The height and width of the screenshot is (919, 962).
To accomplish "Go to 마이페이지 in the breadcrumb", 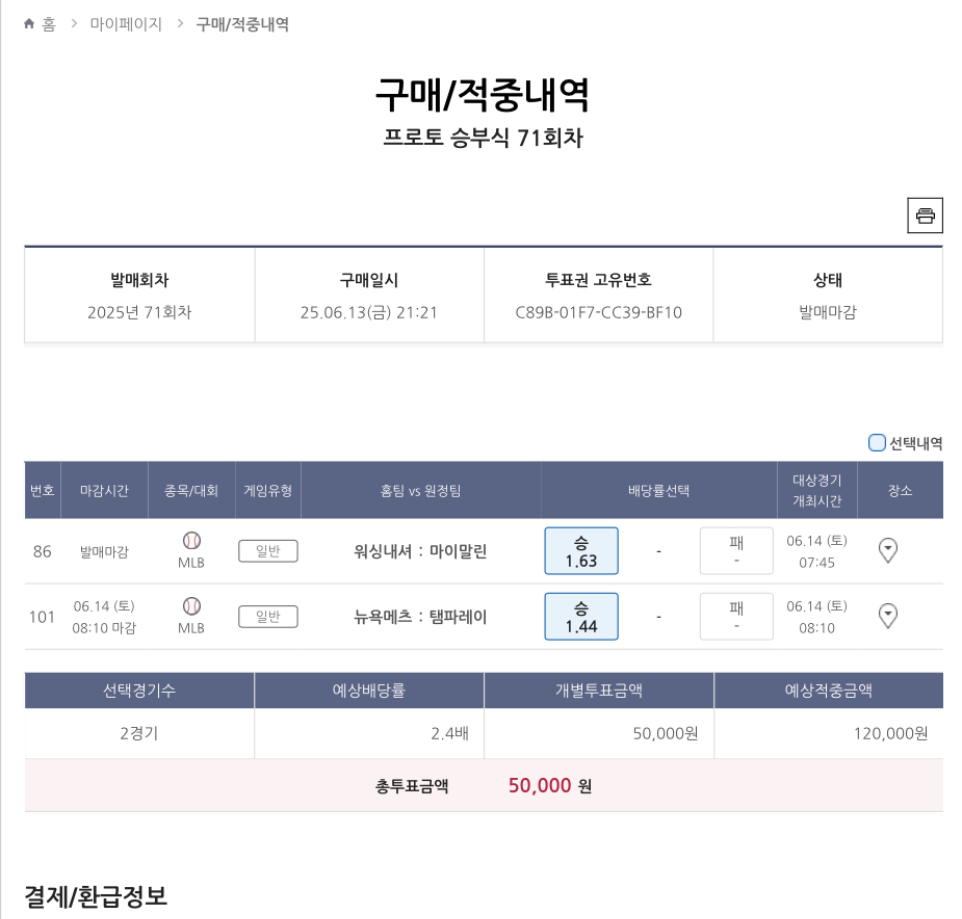I will coord(126,24).
